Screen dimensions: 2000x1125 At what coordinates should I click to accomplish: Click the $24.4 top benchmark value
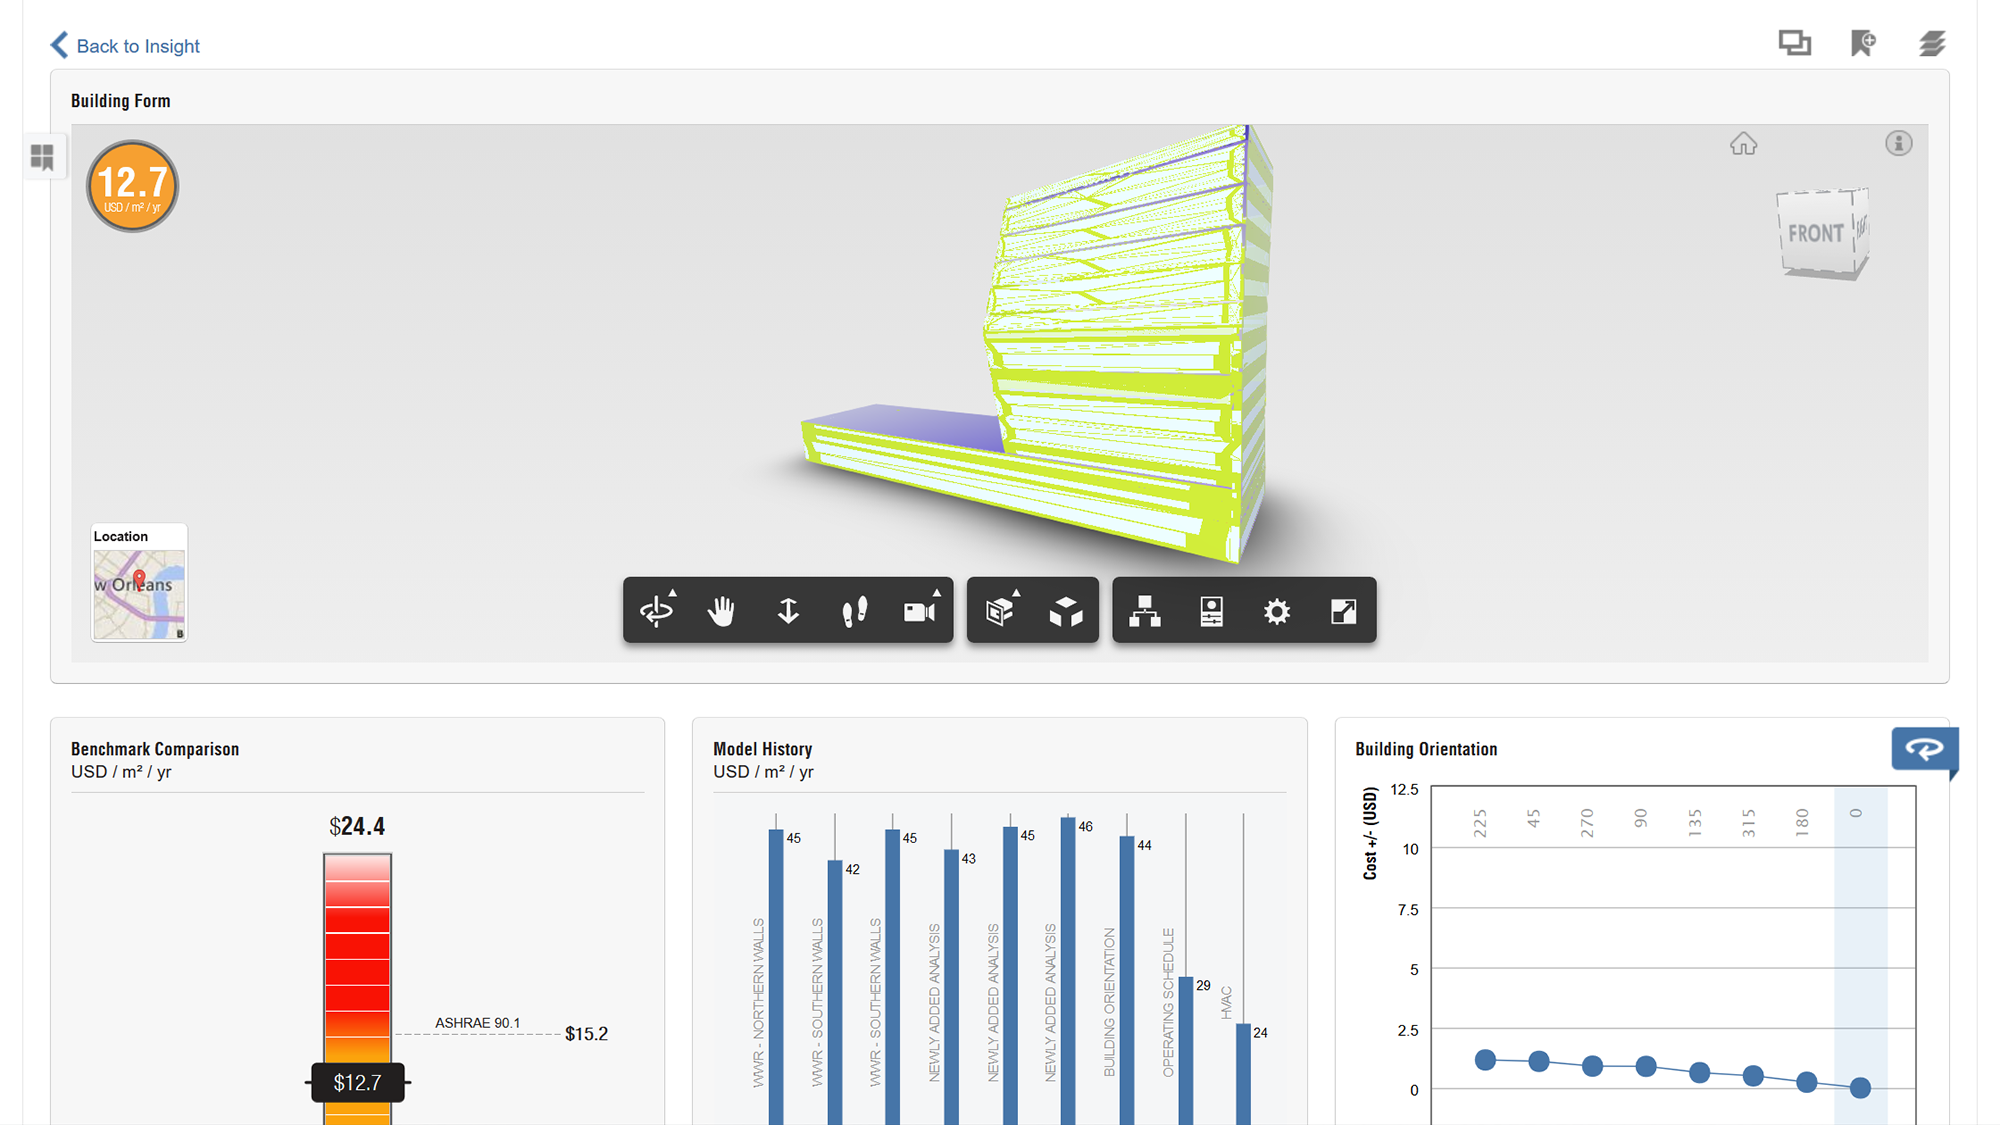[357, 826]
